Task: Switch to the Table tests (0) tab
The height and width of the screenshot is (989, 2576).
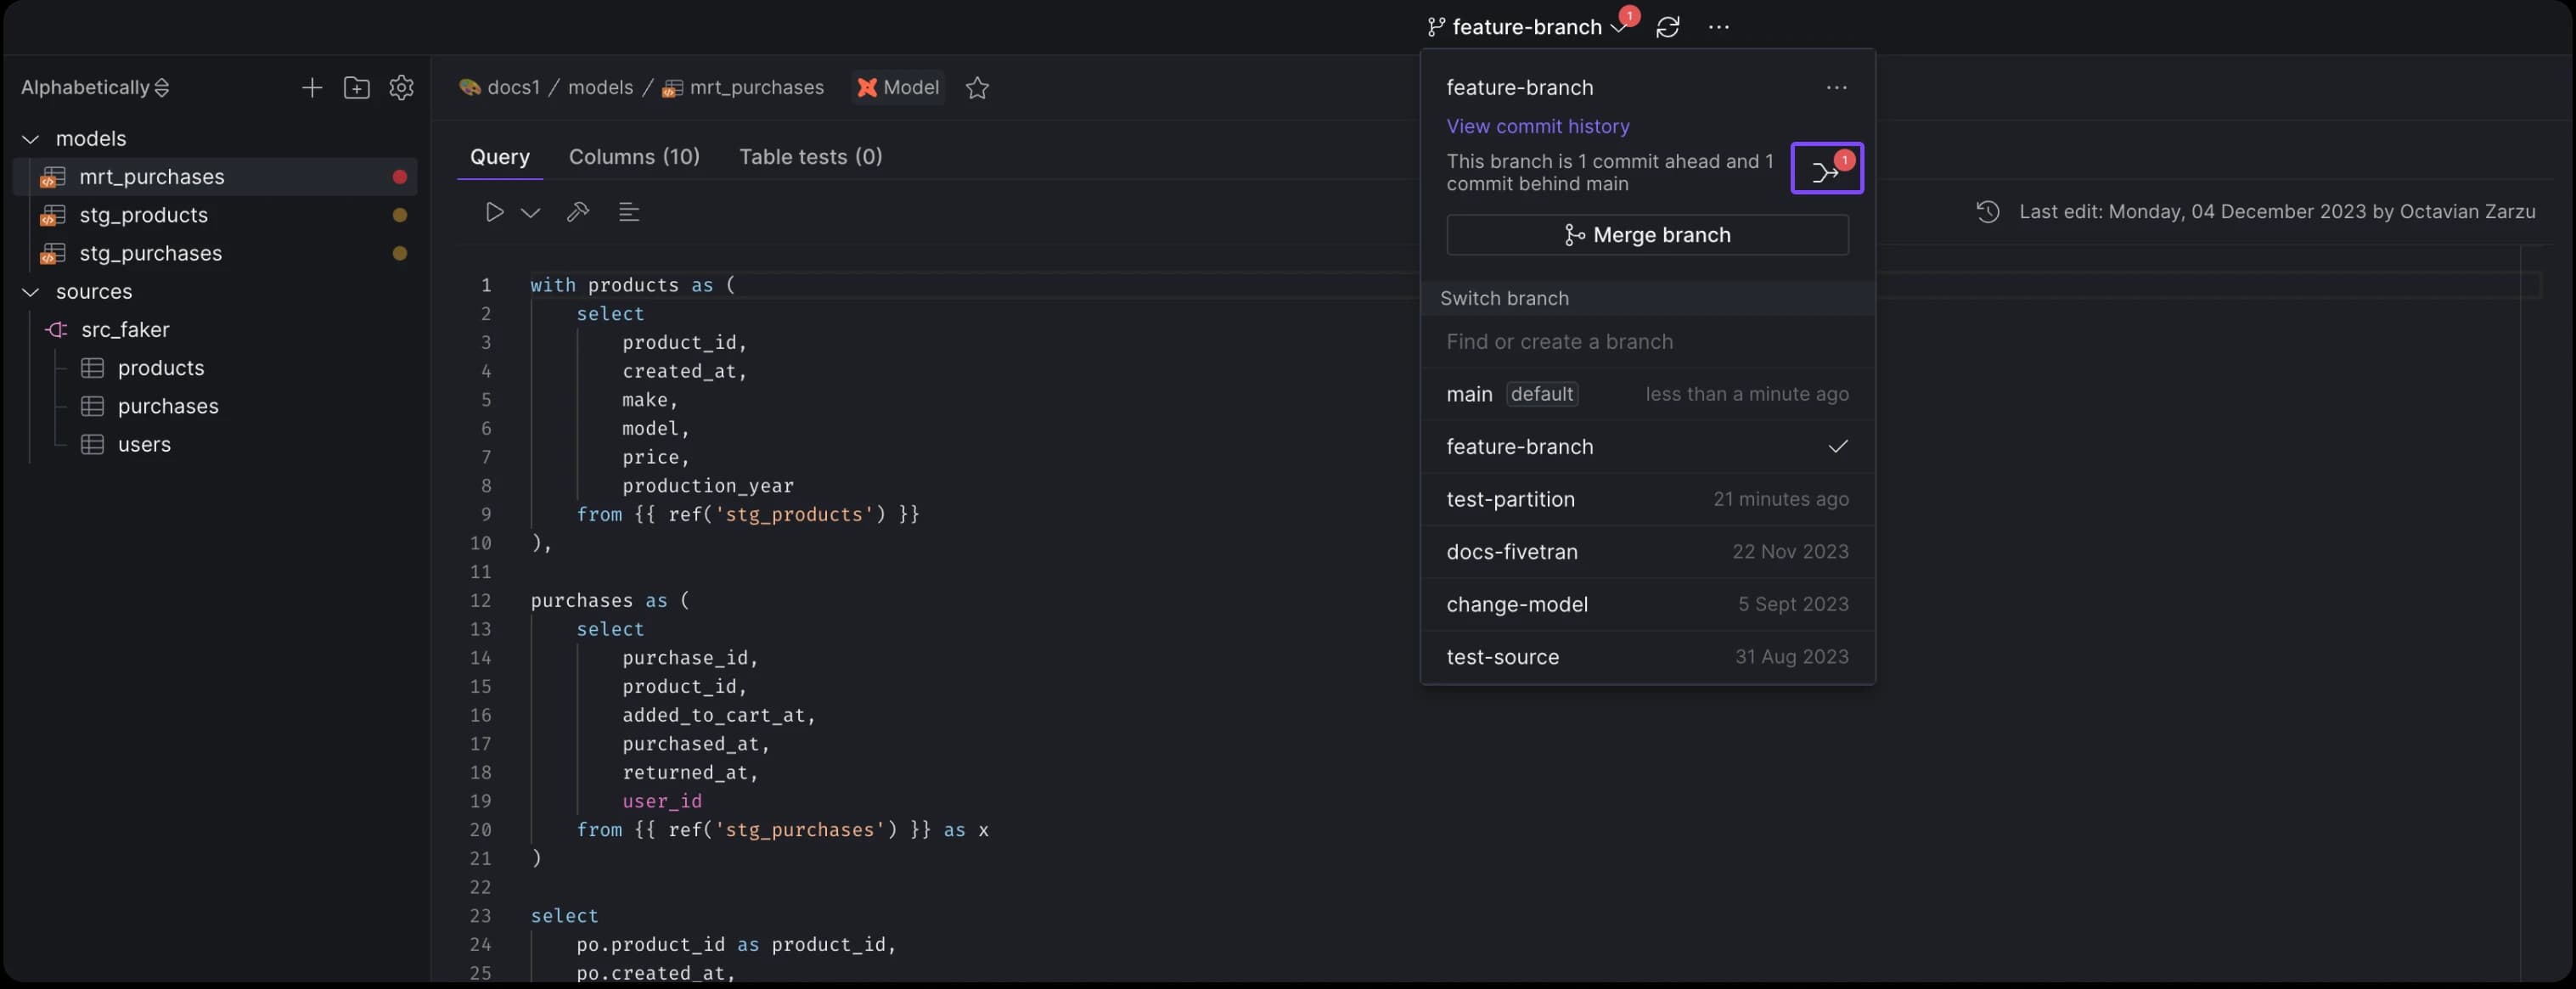Action: [x=812, y=155]
